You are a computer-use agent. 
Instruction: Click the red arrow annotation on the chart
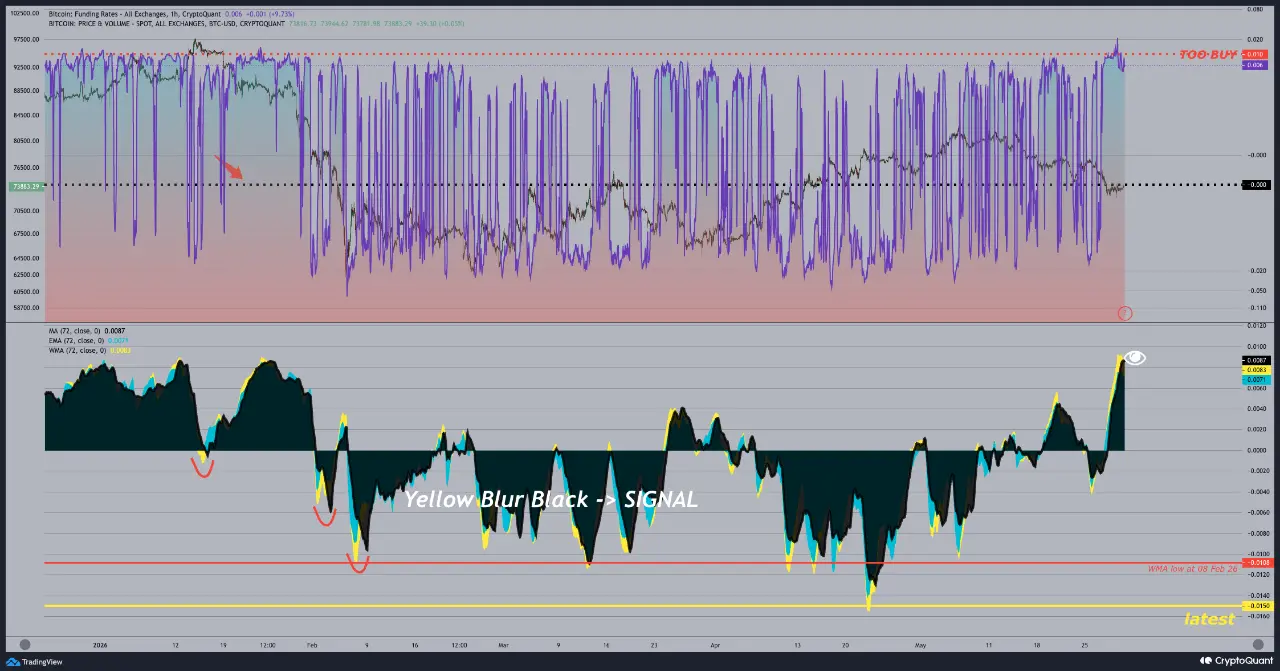(229, 166)
